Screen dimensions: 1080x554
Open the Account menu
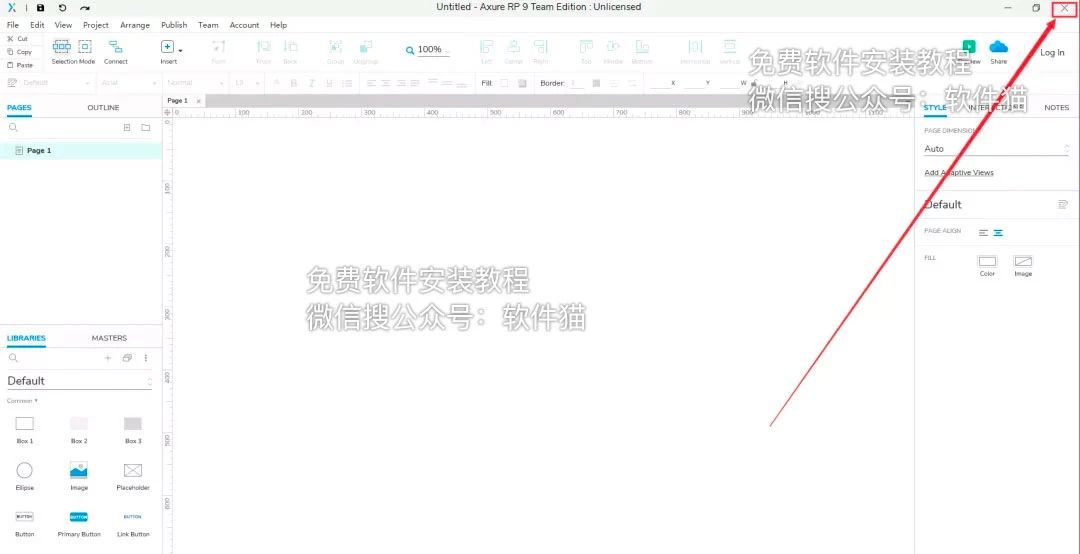point(245,25)
